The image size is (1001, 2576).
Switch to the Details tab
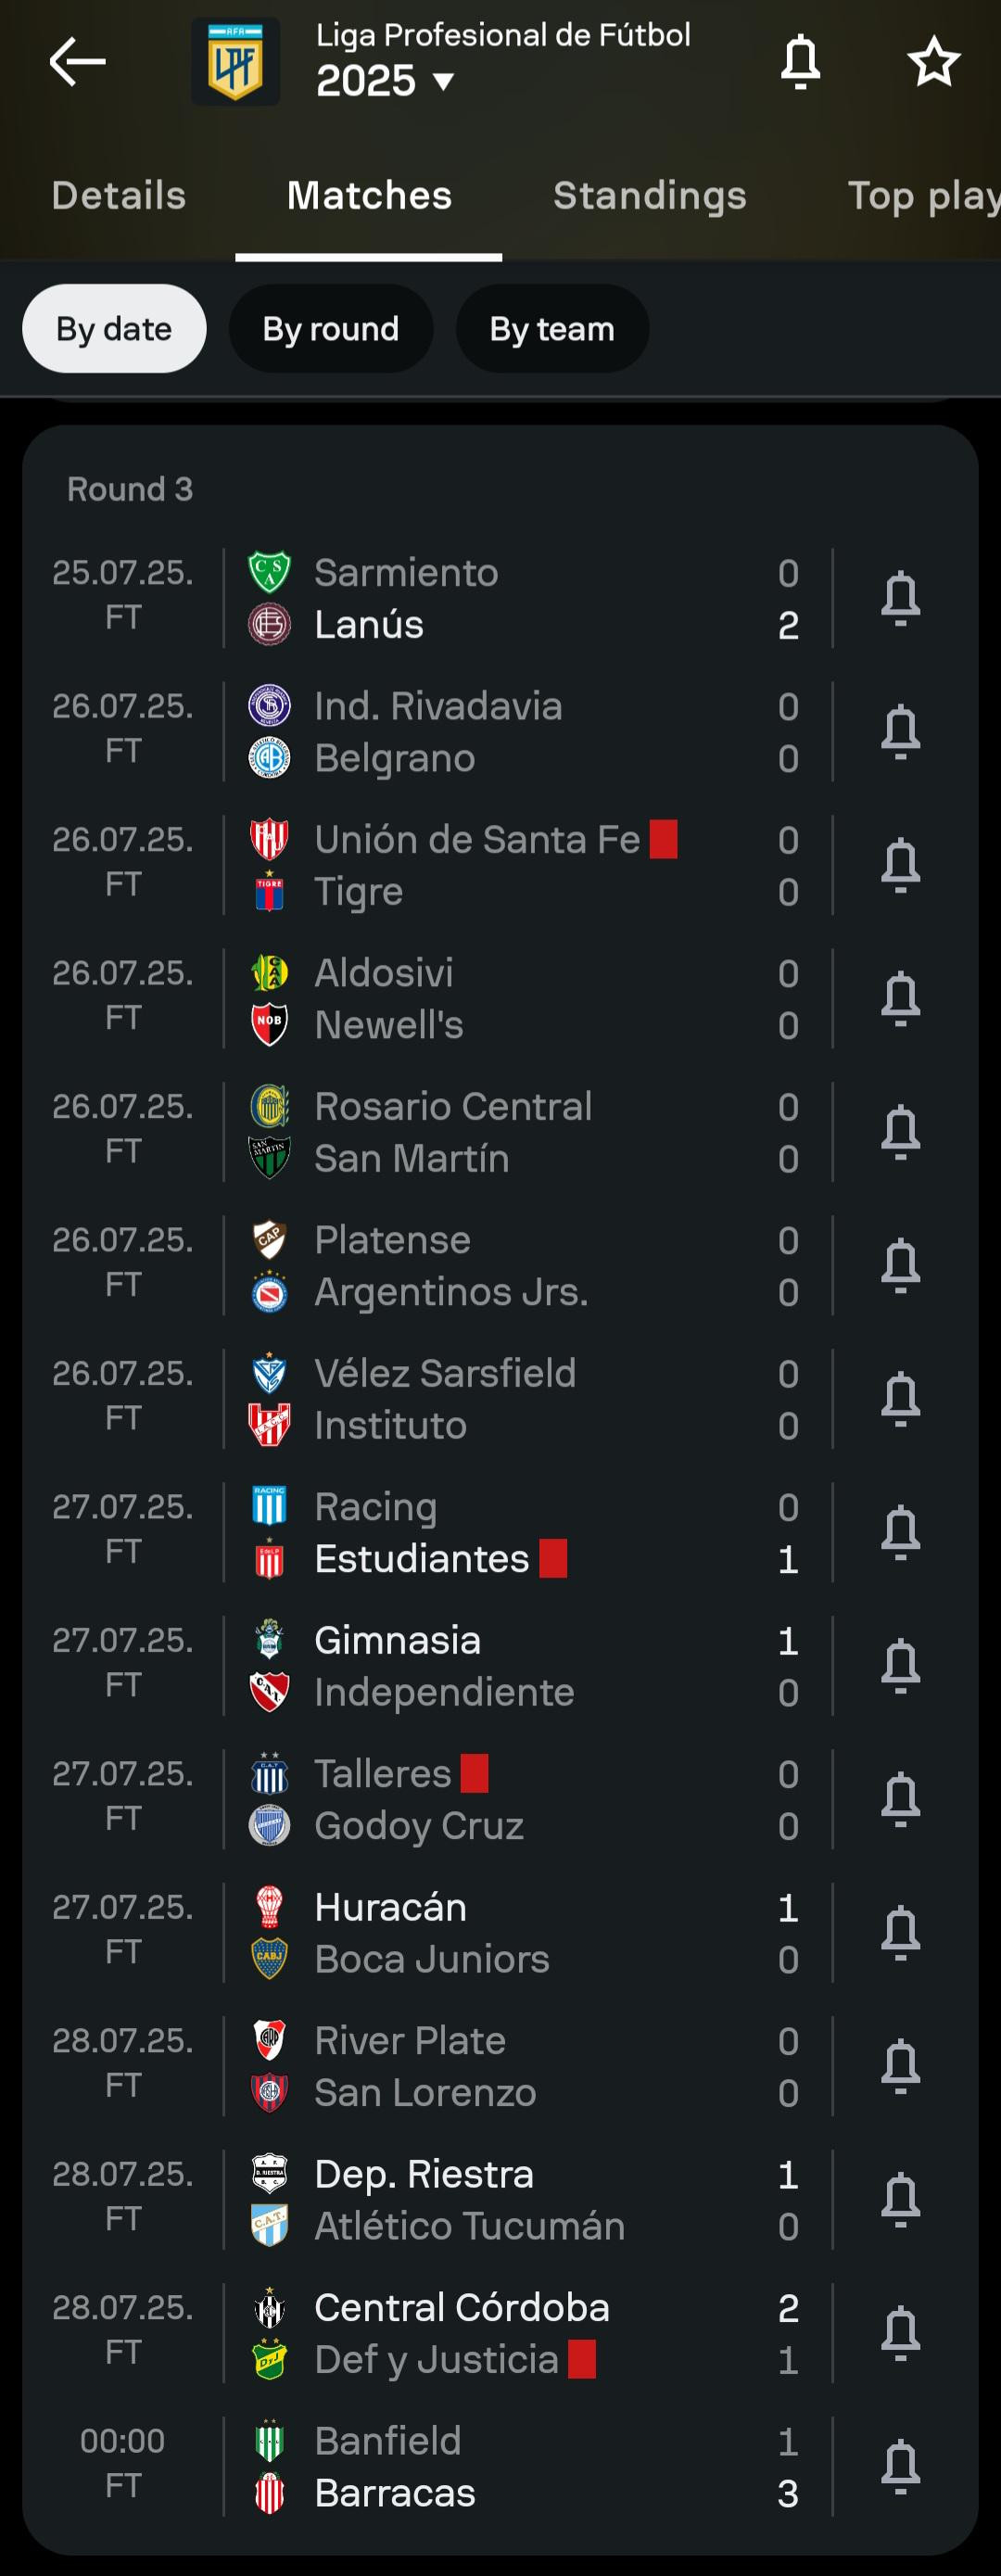(x=119, y=196)
